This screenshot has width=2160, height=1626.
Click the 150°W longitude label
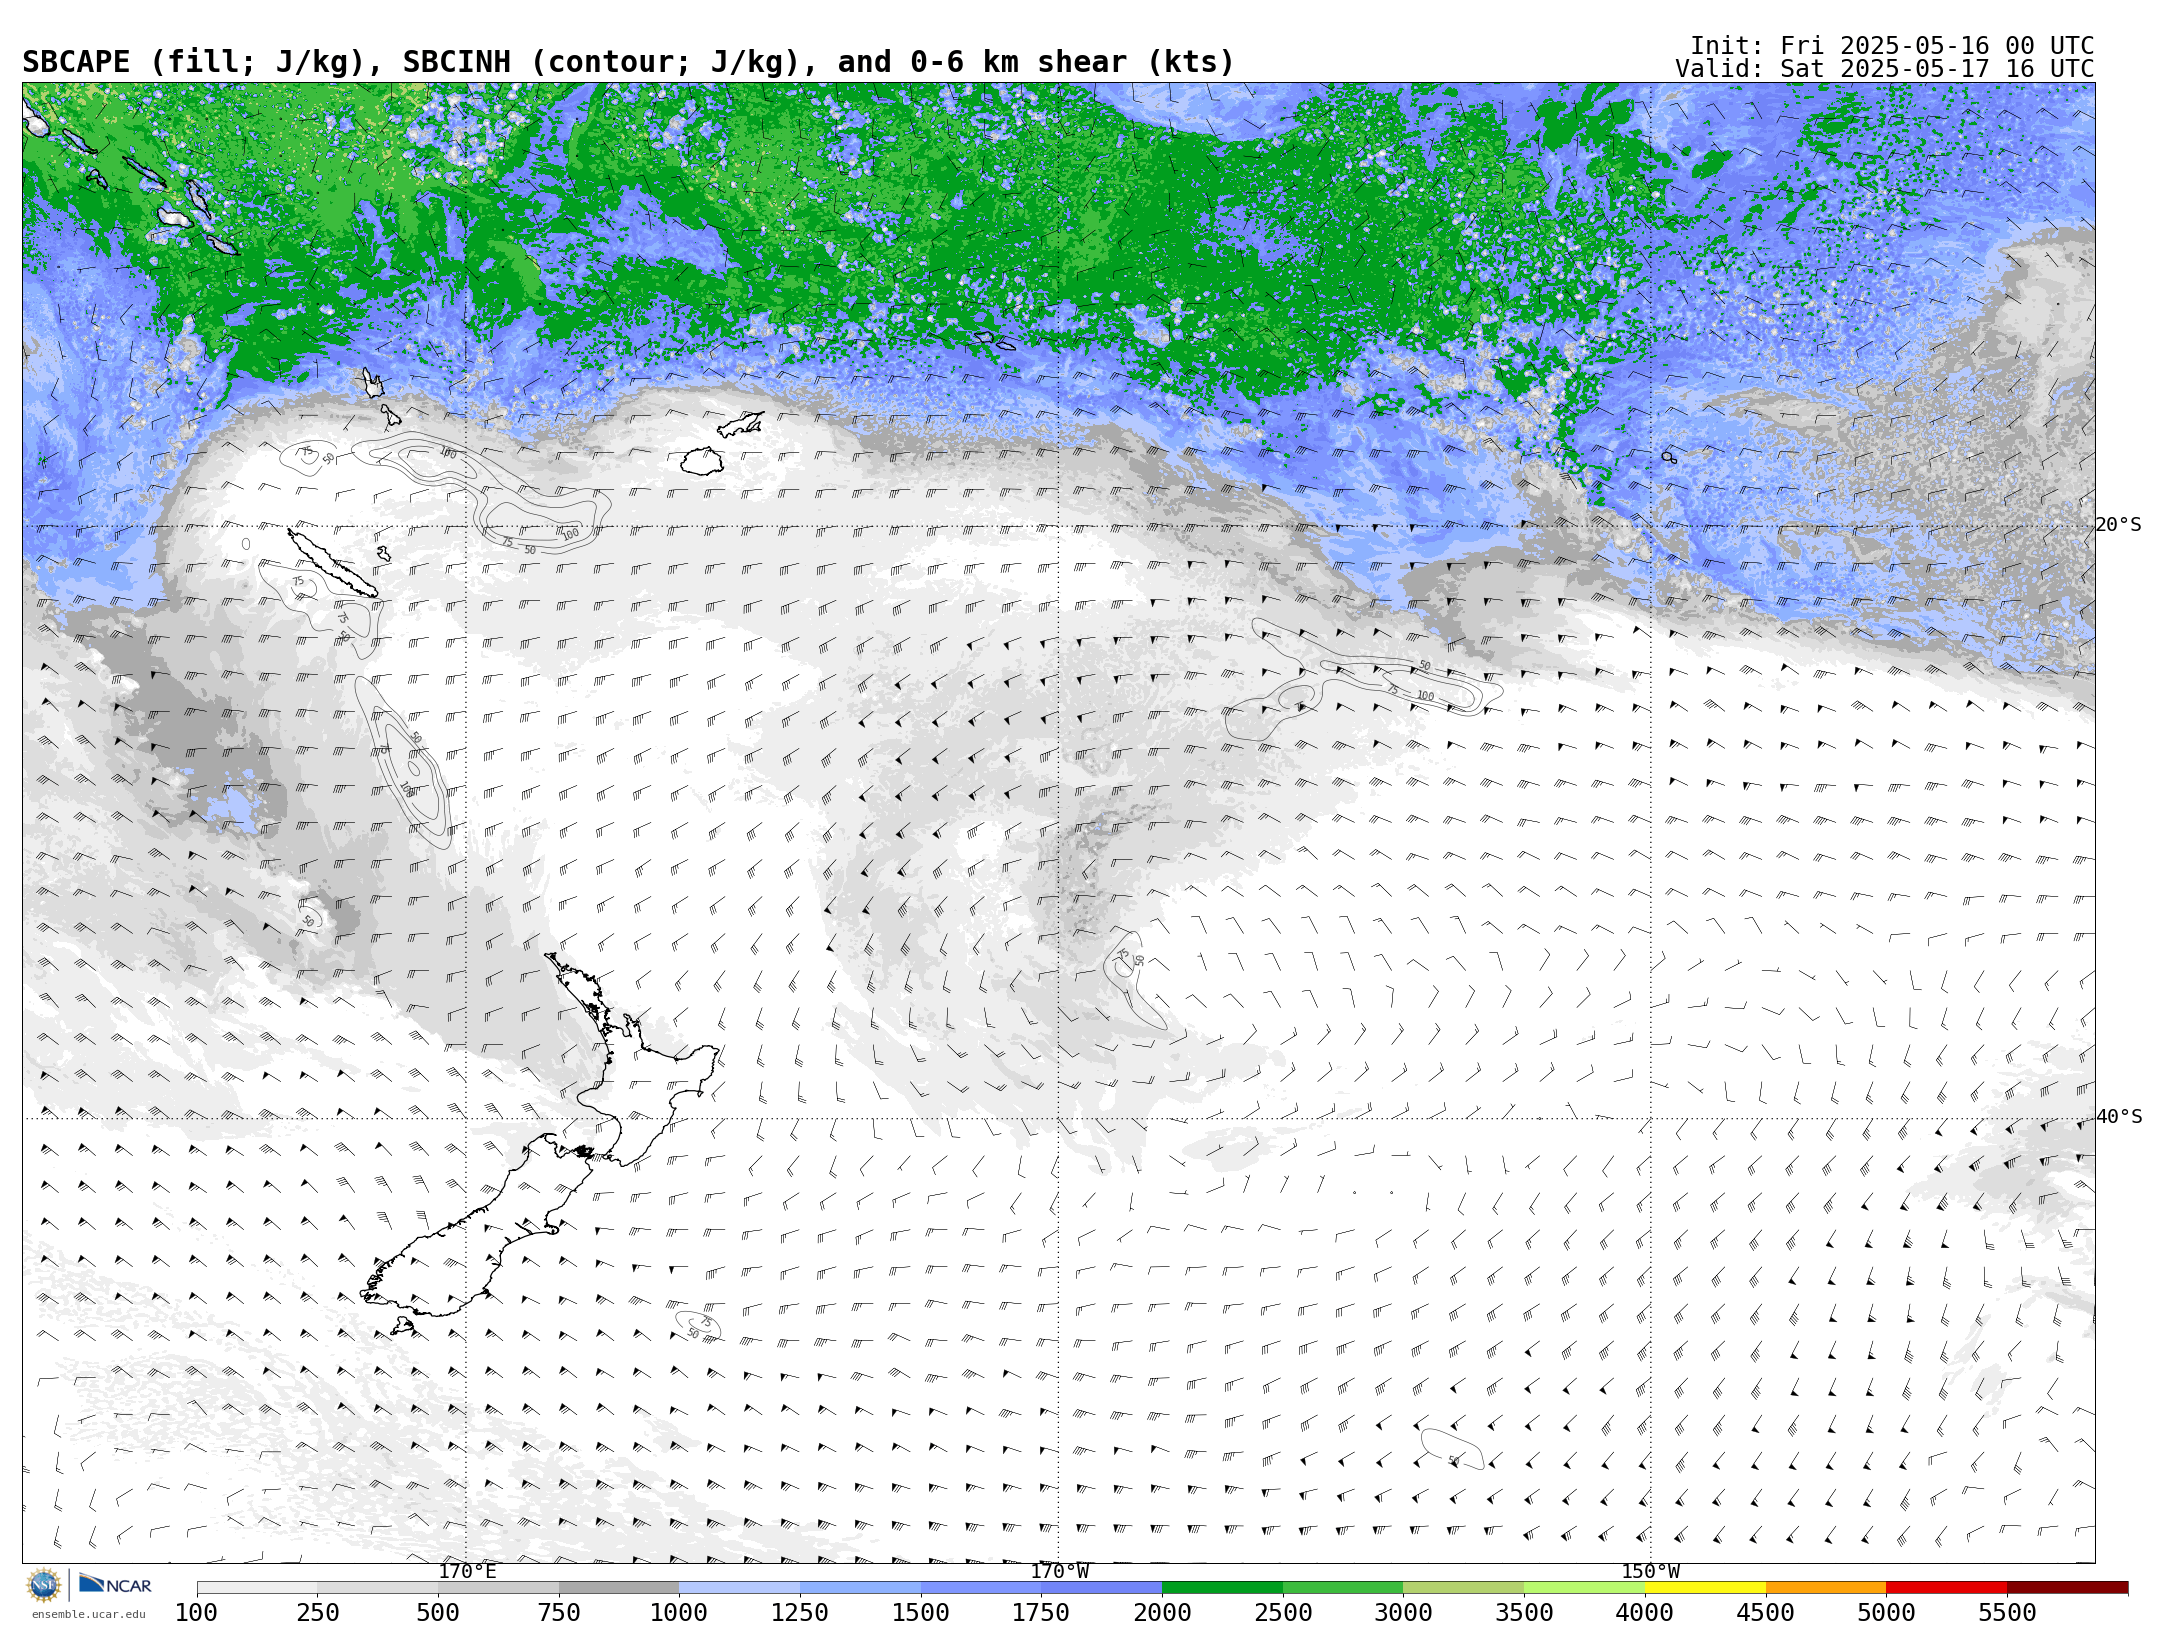tap(1651, 1571)
